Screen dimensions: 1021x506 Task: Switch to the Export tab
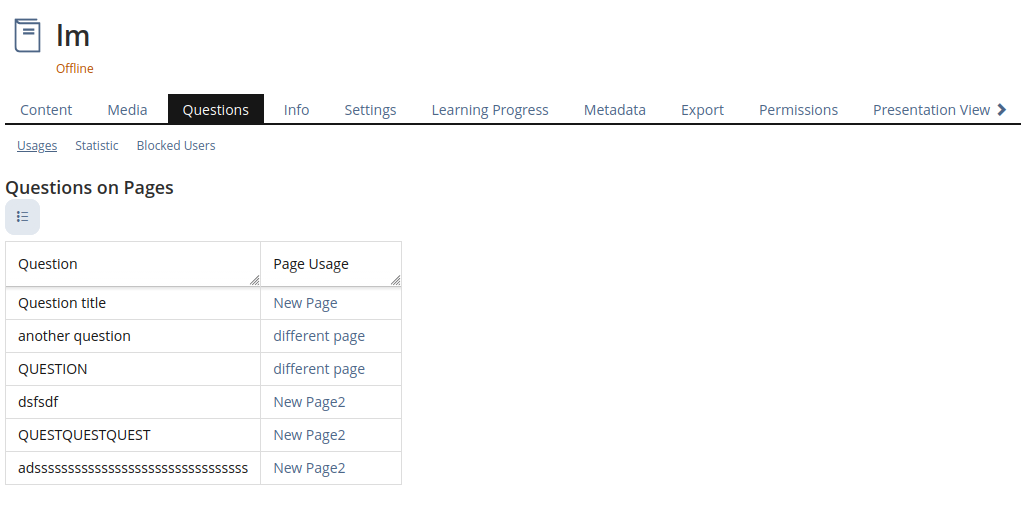[702, 110]
